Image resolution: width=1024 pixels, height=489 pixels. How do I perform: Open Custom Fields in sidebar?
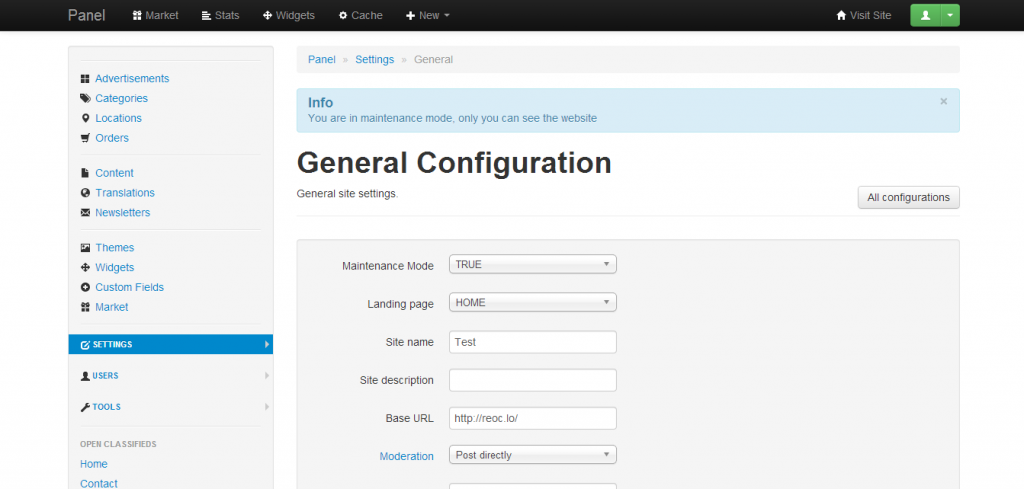[129, 287]
